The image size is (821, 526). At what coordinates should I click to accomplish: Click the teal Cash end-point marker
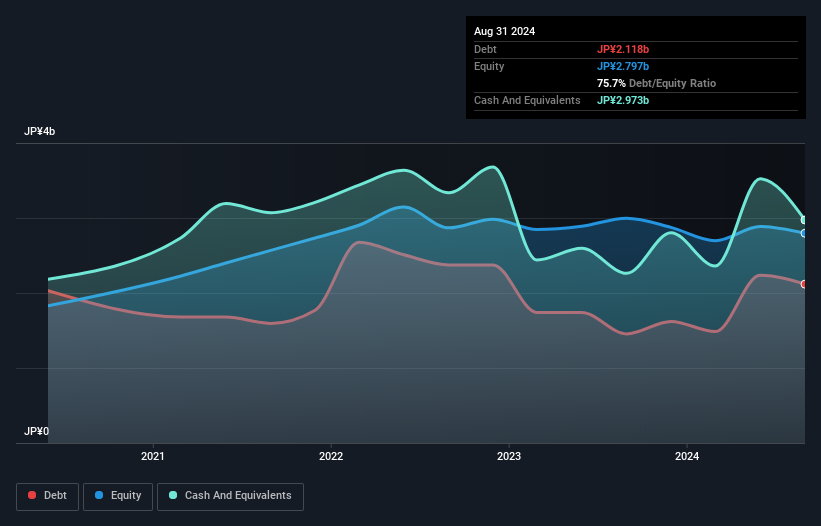(x=804, y=220)
